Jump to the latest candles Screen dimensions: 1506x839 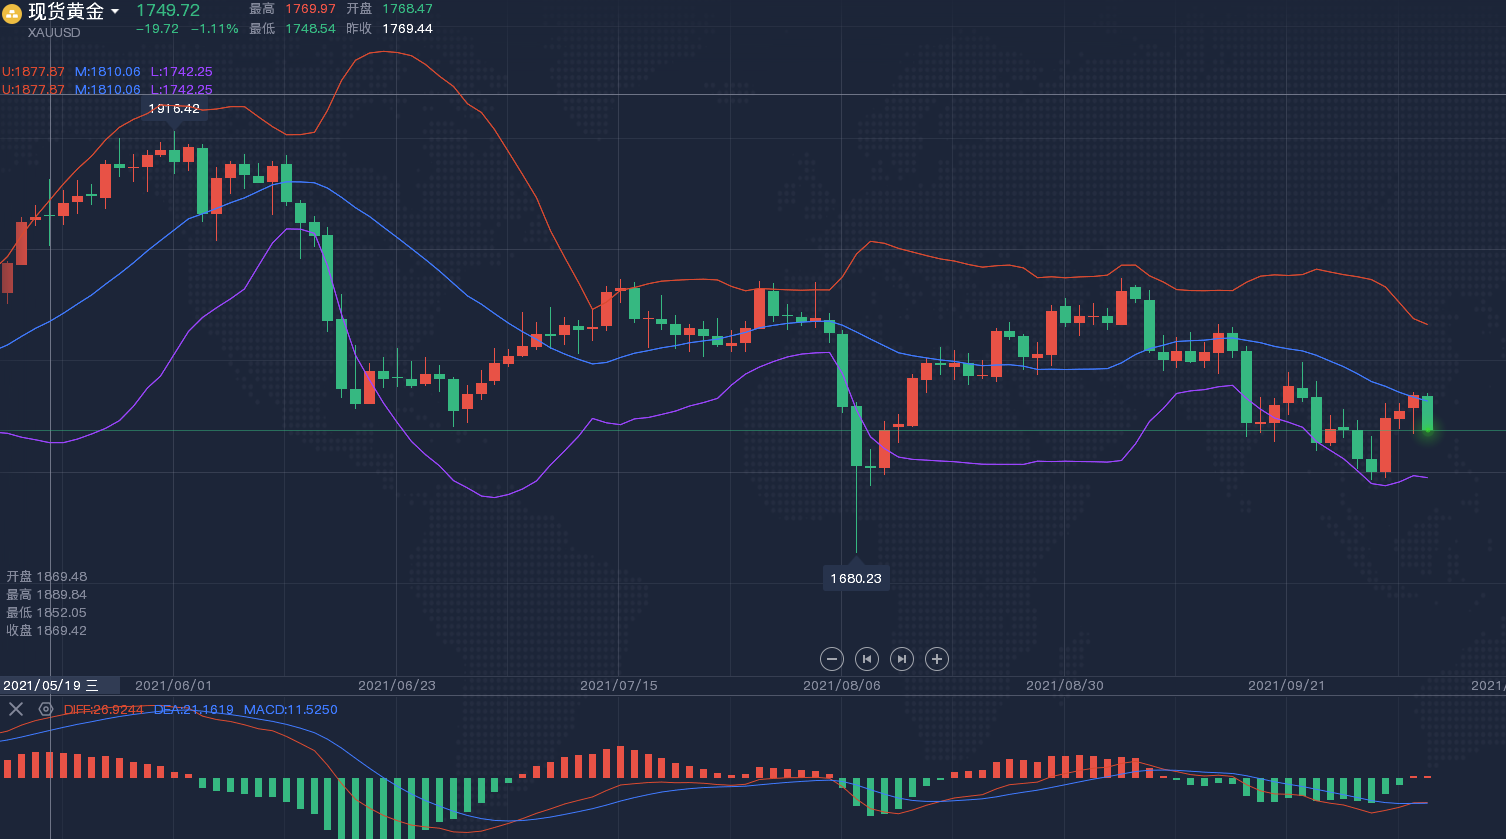pos(902,659)
